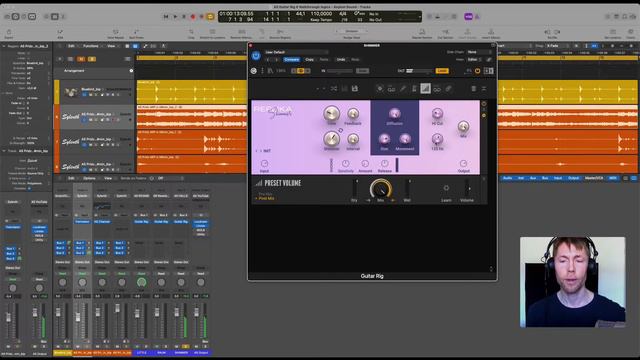Click the input Gate button in Guitar Rig
This screenshot has width=640, height=360.
click(362, 71)
